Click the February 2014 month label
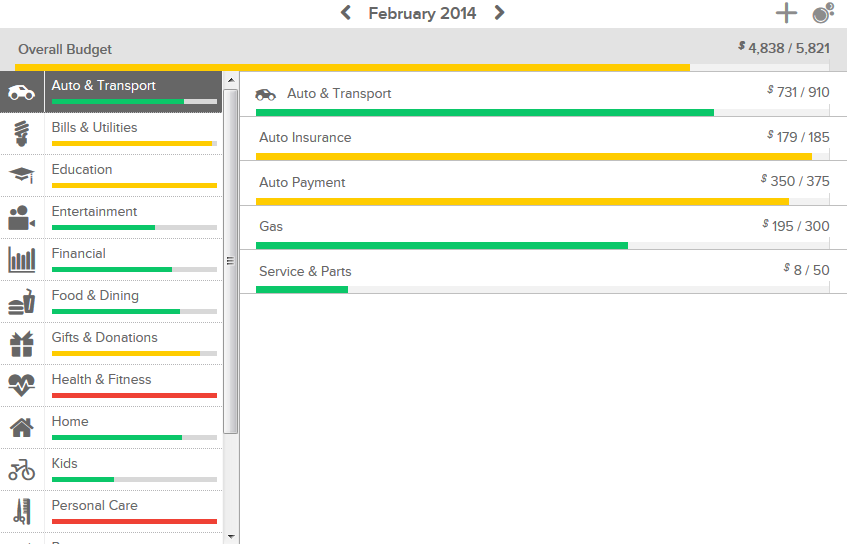Image resolution: width=847 pixels, height=544 pixels. pos(422,13)
